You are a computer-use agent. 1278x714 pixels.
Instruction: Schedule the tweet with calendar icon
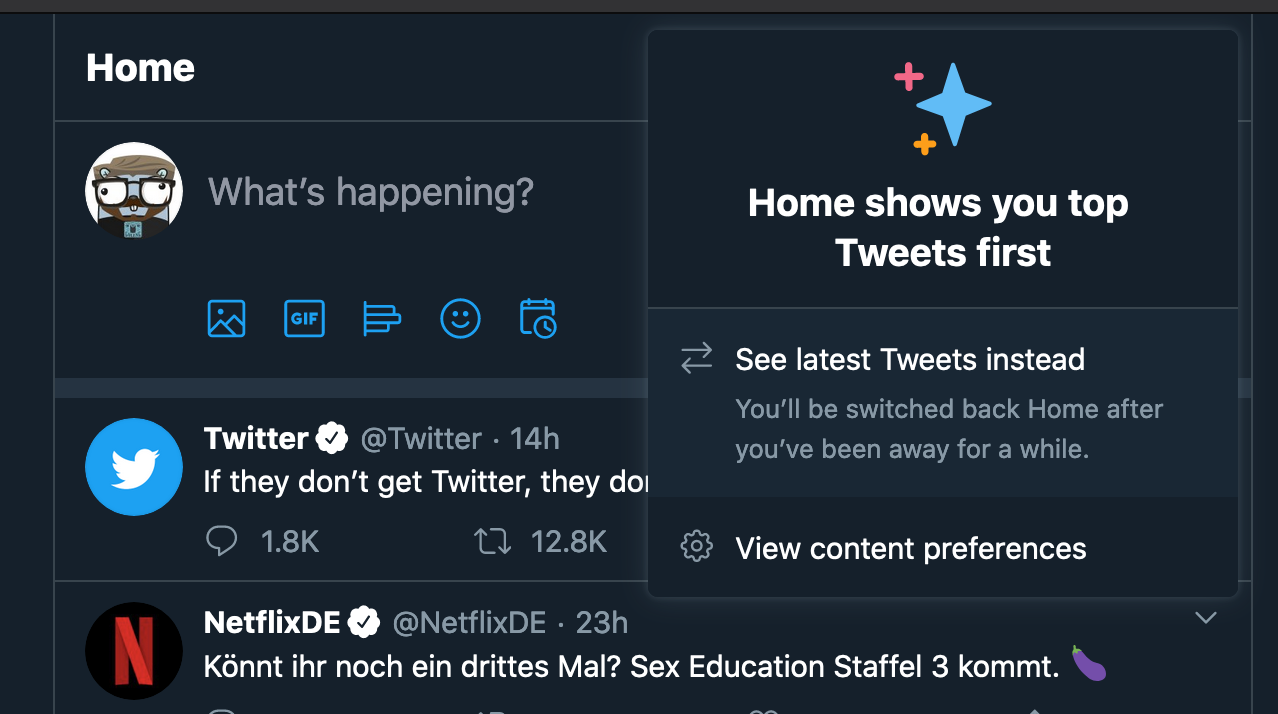[x=538, y=318]
